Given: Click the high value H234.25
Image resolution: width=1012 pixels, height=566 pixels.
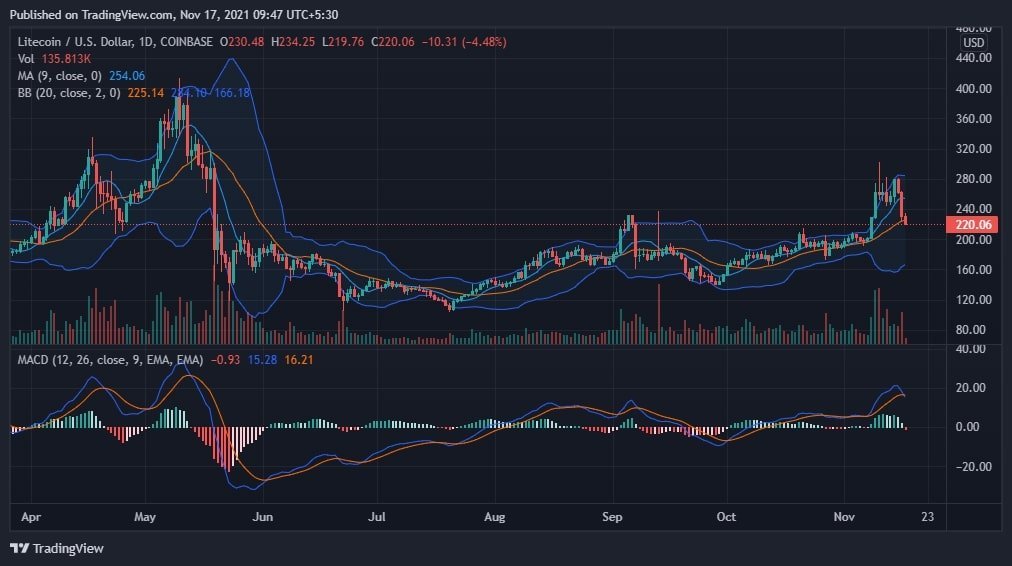Looking at the screenshot, I should point(292,42).
